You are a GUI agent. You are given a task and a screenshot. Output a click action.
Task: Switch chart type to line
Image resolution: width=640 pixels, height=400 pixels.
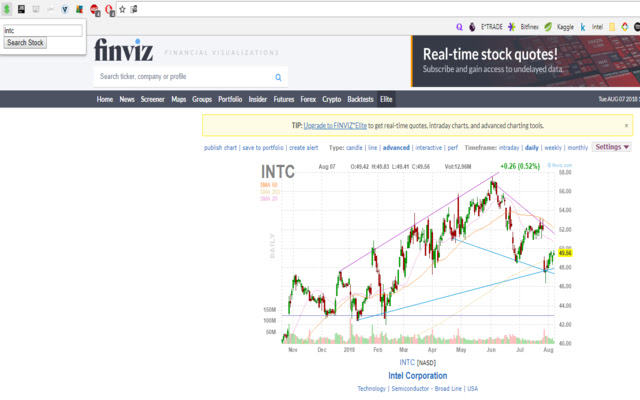[373, 148]
